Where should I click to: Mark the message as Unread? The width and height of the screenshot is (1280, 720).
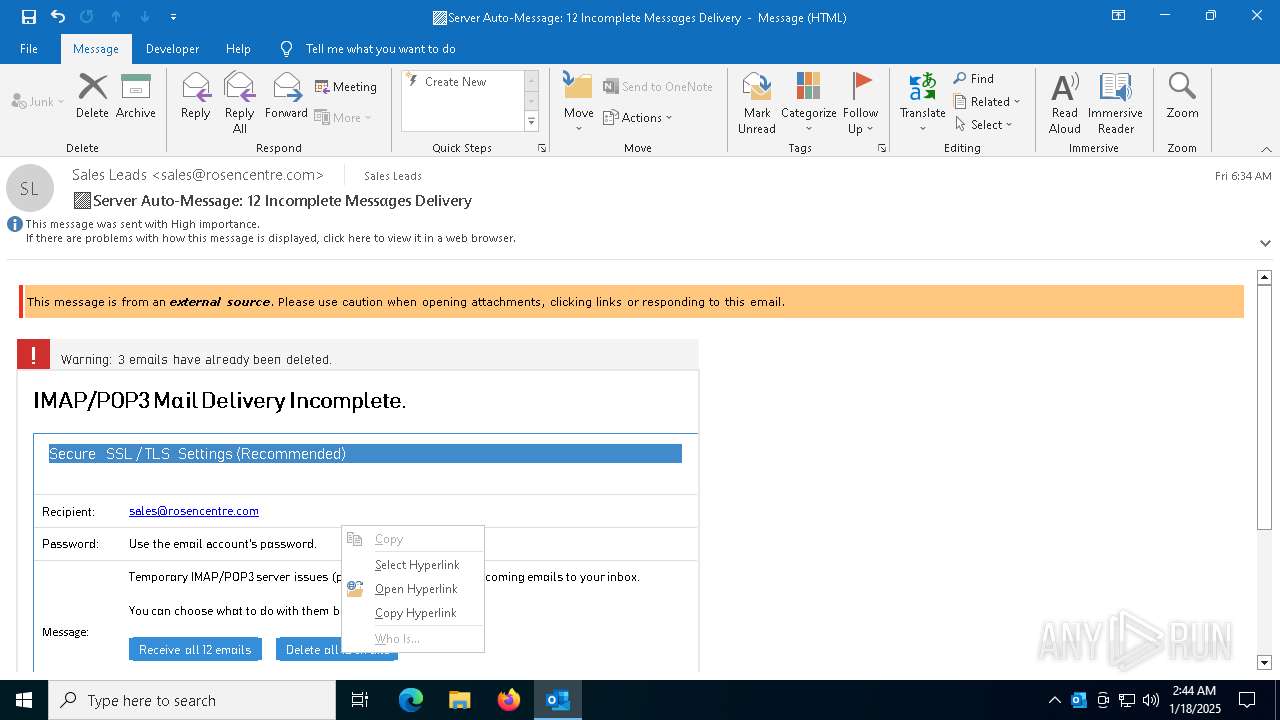(757, 103)
